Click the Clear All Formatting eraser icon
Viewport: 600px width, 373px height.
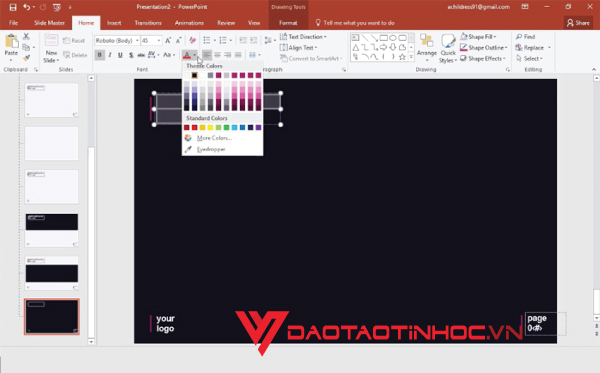pos(192,41)
